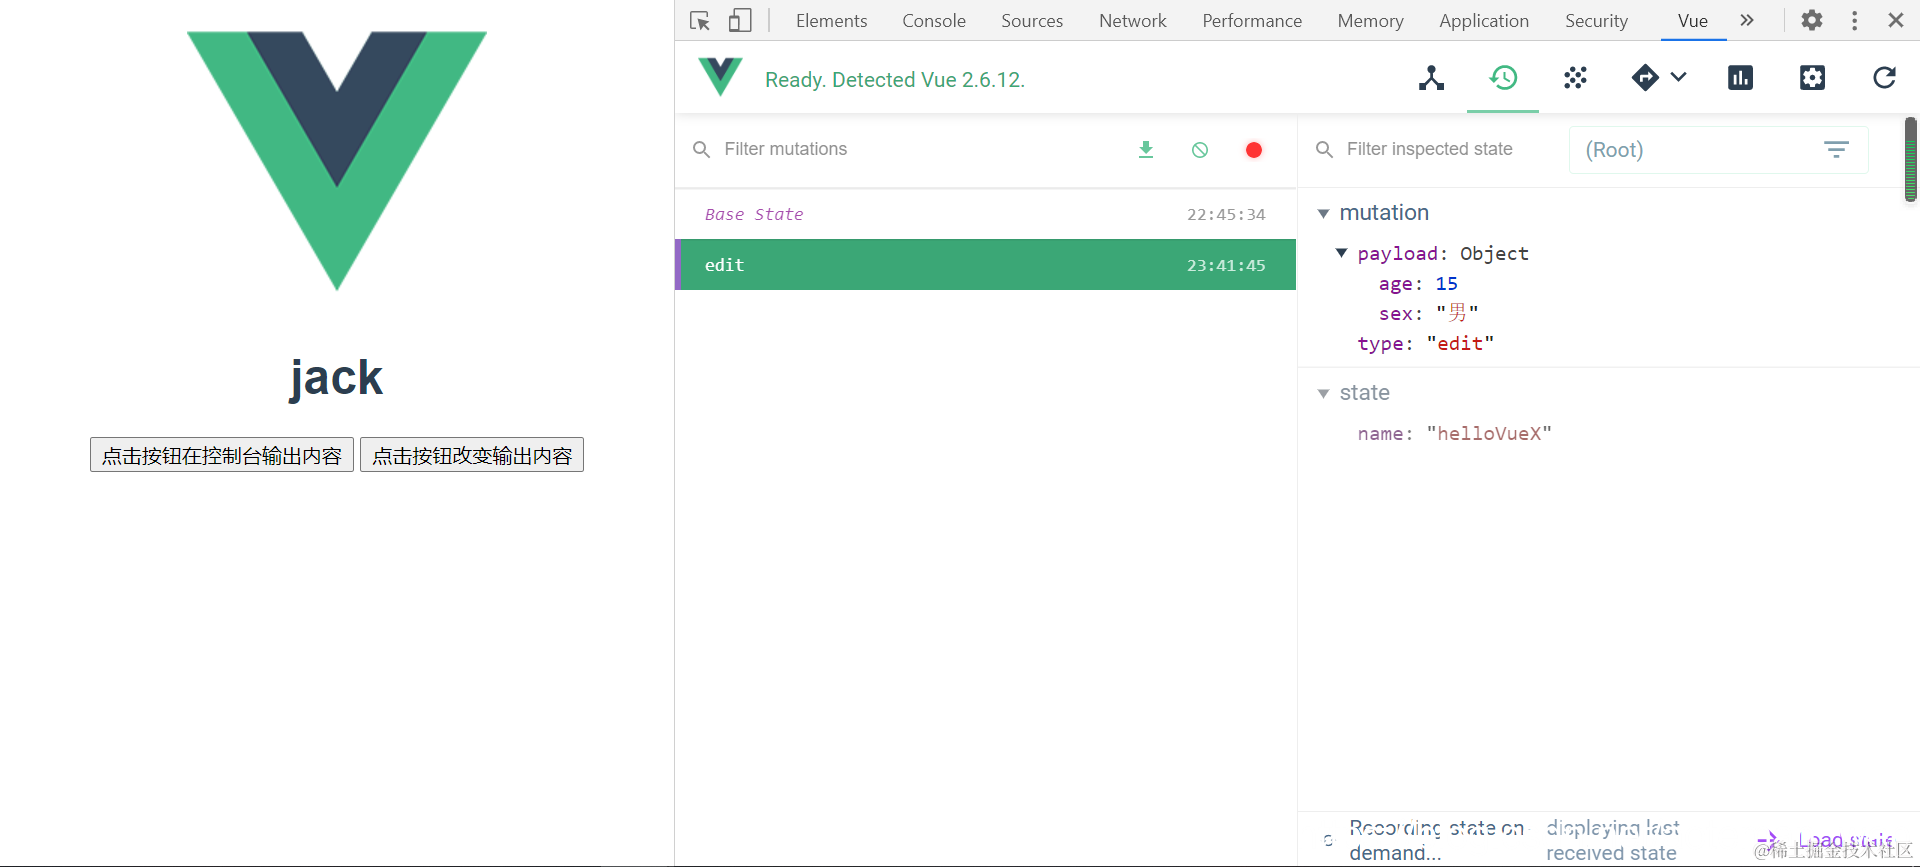Image resolution: width=1920 pixels, height=867 pixels.
Task: Click the large Vue logo image
Action: 337,160
